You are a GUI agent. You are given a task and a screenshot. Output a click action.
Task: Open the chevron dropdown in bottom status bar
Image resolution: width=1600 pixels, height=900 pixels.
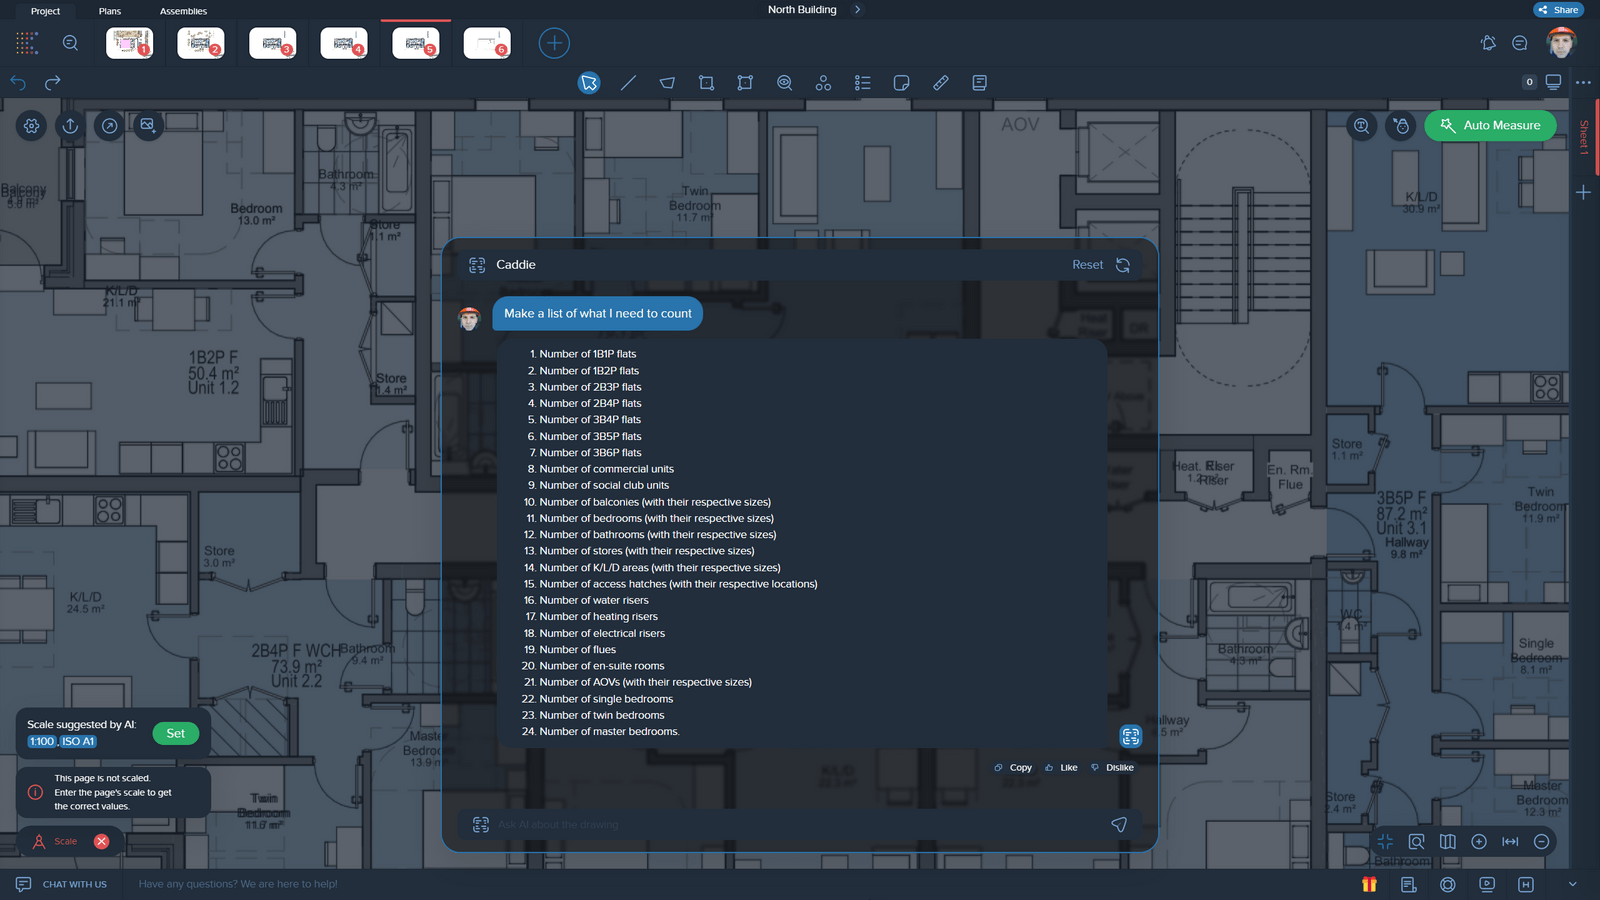click(1572, 884)
